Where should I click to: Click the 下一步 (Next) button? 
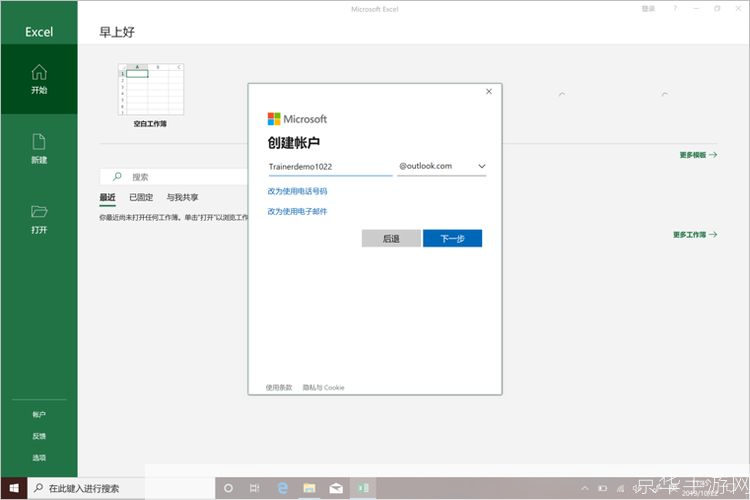[452, 238]
